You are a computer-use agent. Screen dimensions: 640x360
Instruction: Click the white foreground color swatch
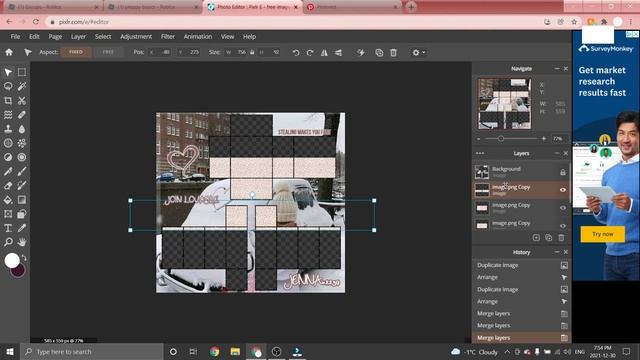tap(12, 260)
